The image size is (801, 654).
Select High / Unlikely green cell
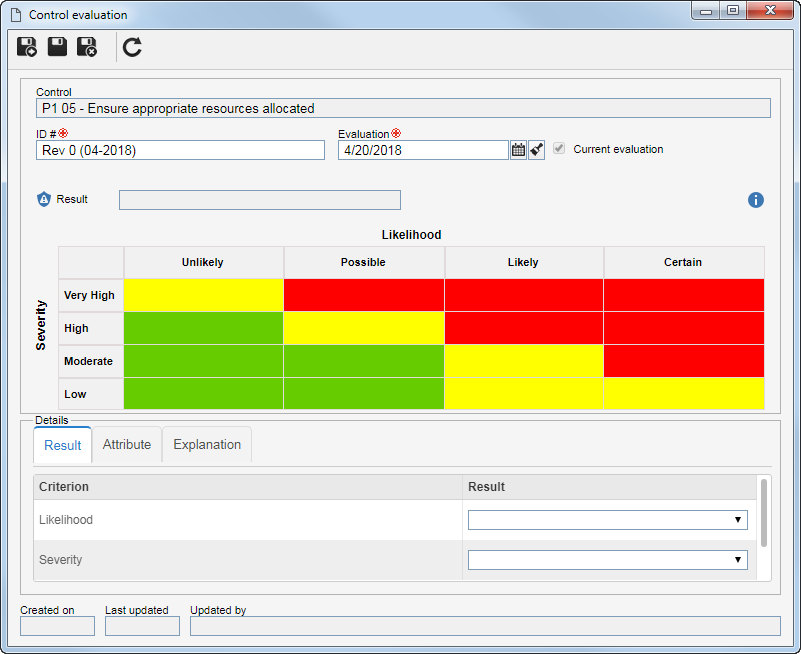(203, 328)
